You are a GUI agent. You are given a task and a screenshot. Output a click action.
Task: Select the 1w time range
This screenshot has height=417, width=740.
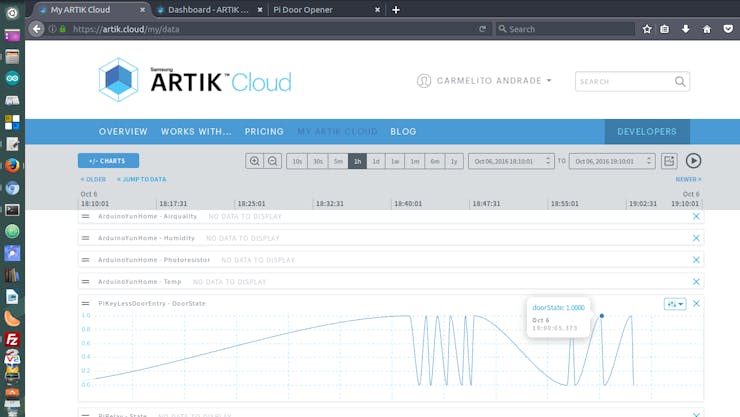pyautogui.click(x=395, y=161)
